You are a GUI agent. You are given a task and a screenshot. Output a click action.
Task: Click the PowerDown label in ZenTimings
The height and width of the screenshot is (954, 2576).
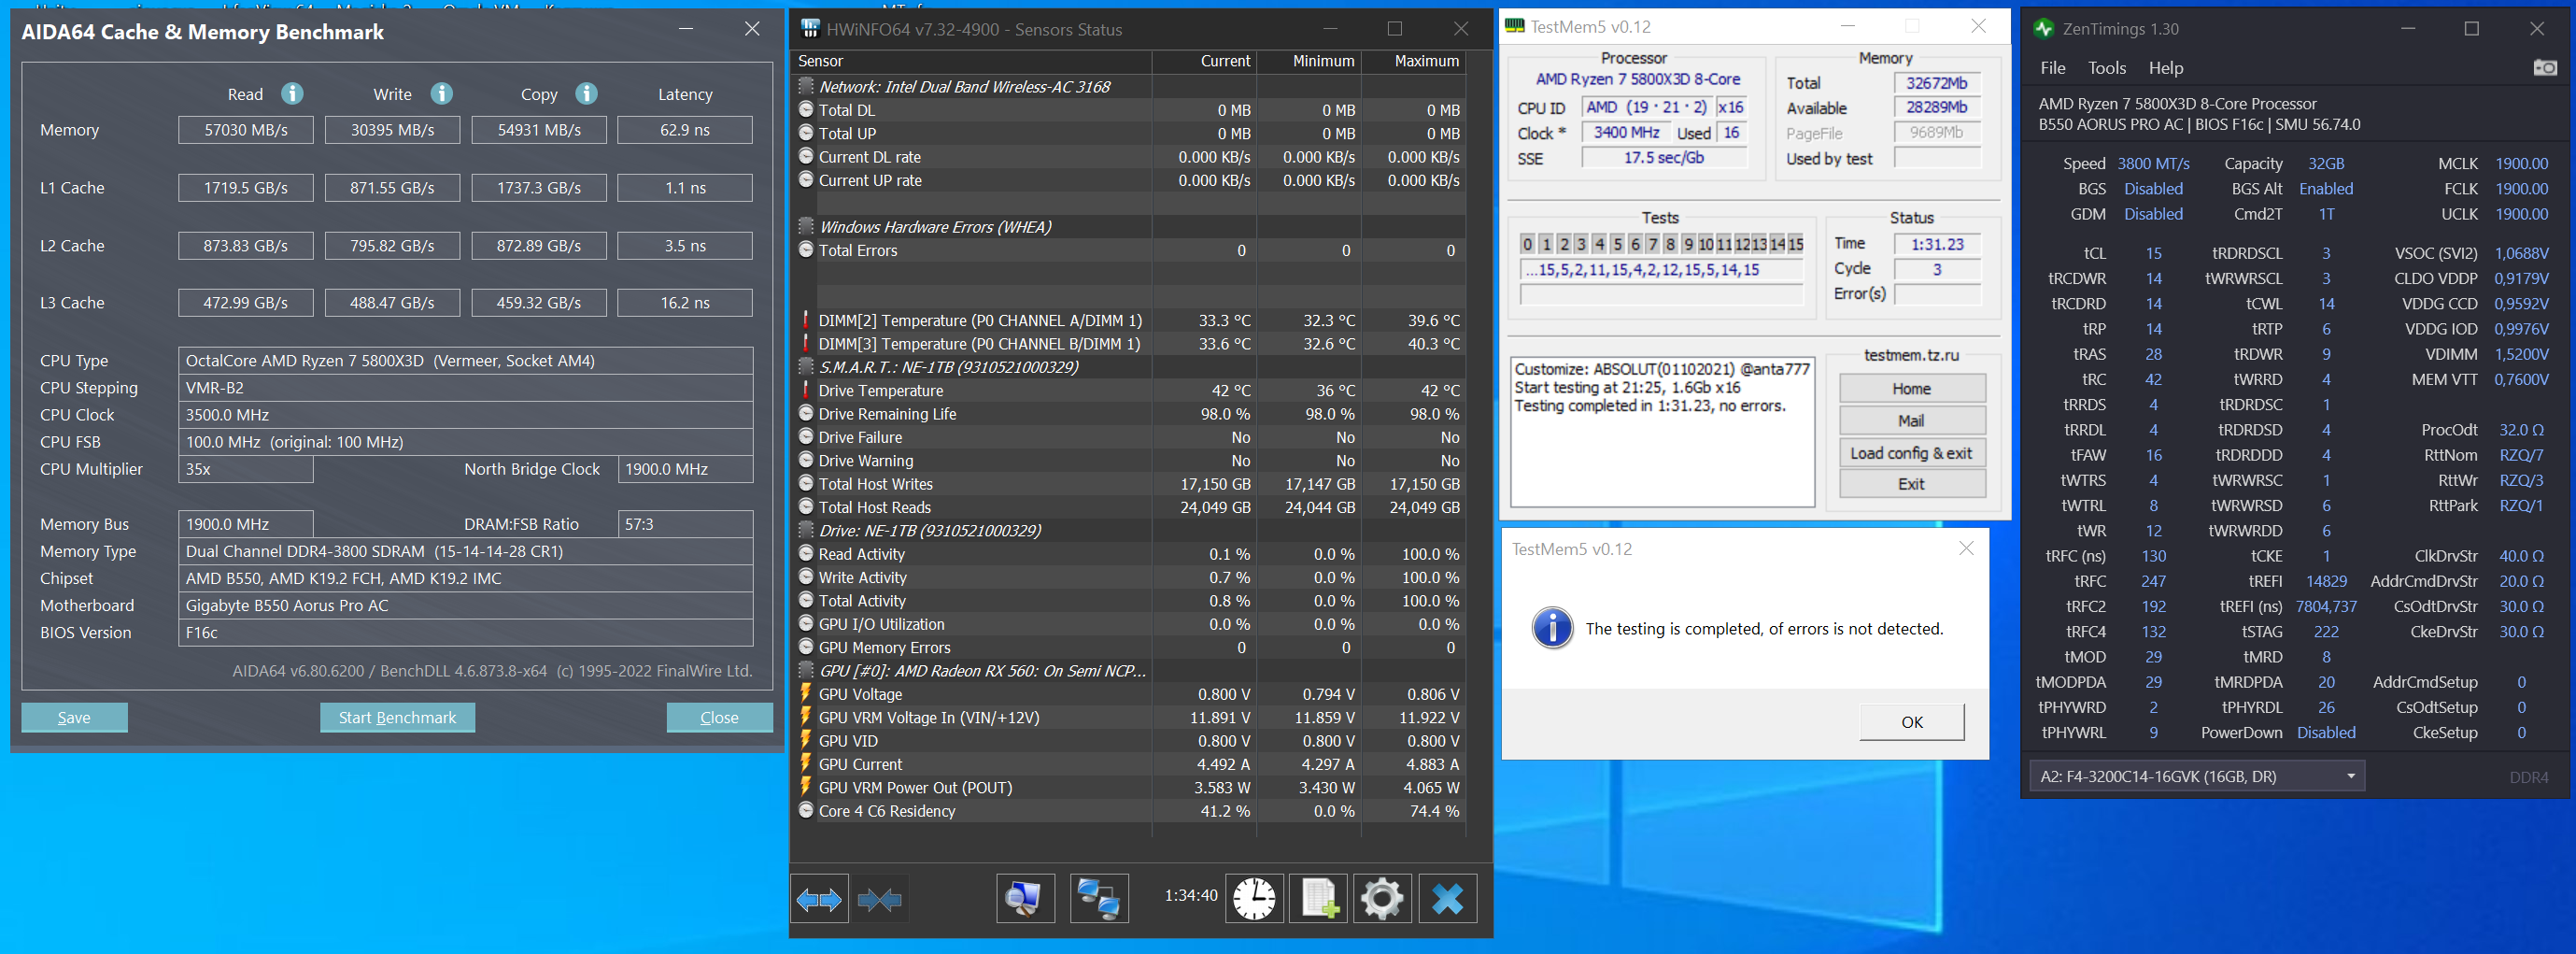tap(2242, 732)
